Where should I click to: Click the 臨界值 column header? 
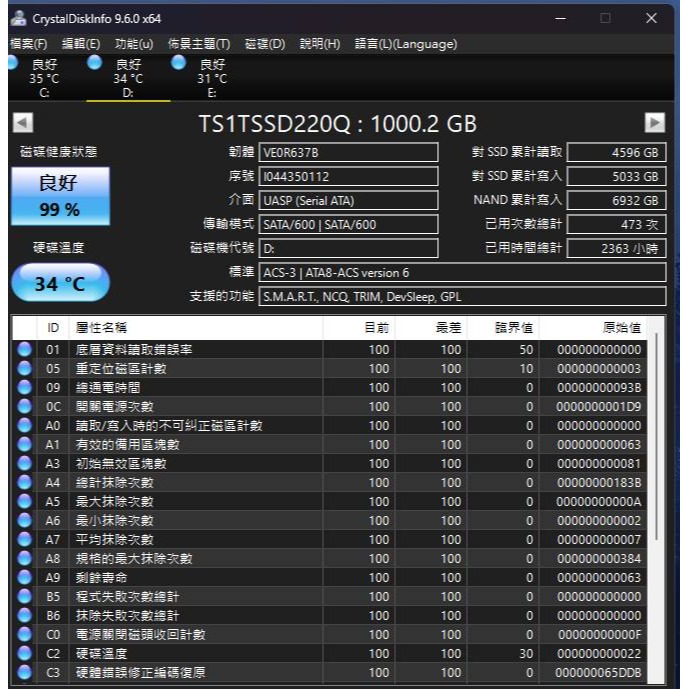tap(503, 327)
